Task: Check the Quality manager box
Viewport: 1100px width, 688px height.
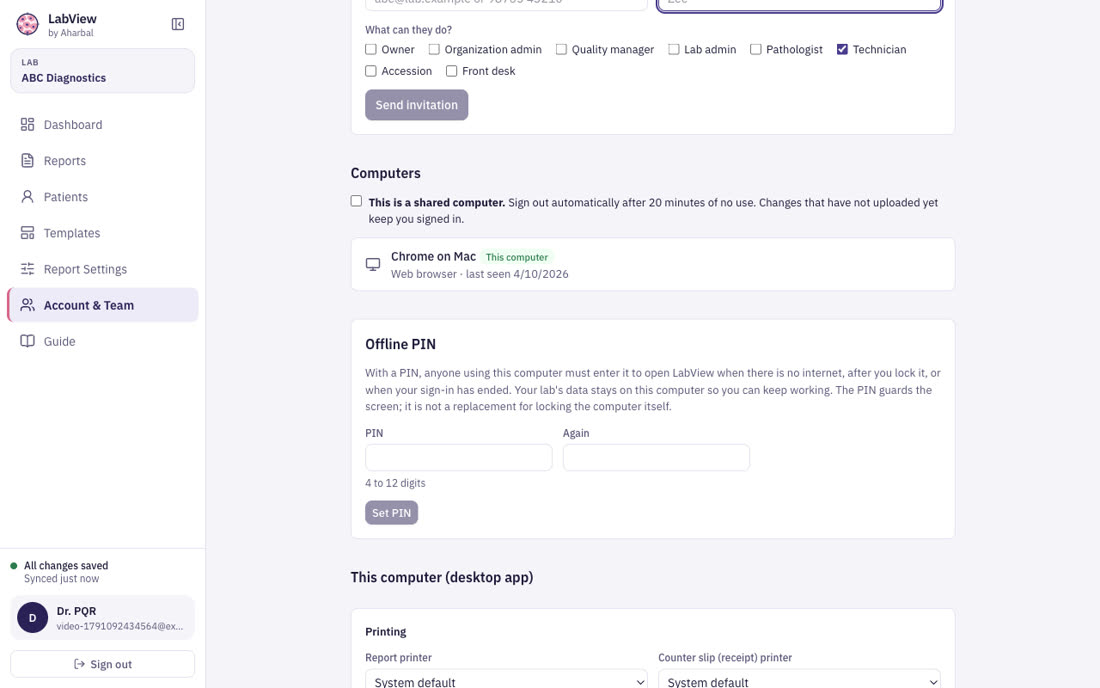Action: click(561, 49)
